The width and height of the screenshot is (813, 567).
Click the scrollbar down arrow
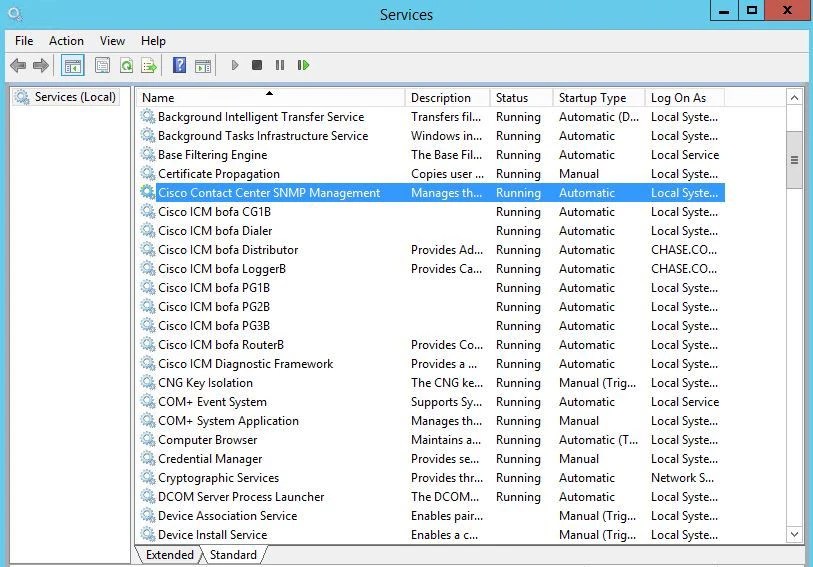pos(794,534)
